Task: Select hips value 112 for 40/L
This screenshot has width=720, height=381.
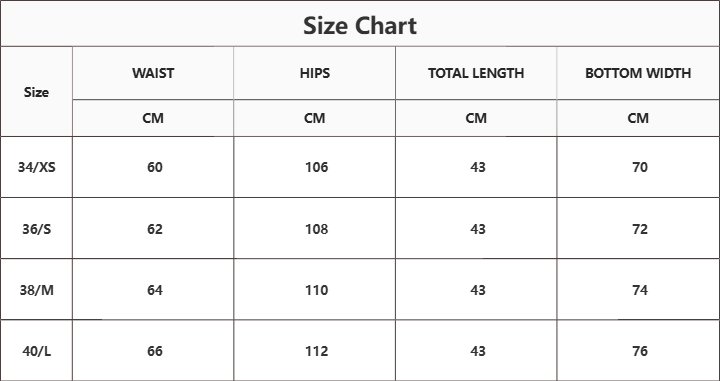Action: 317,351
